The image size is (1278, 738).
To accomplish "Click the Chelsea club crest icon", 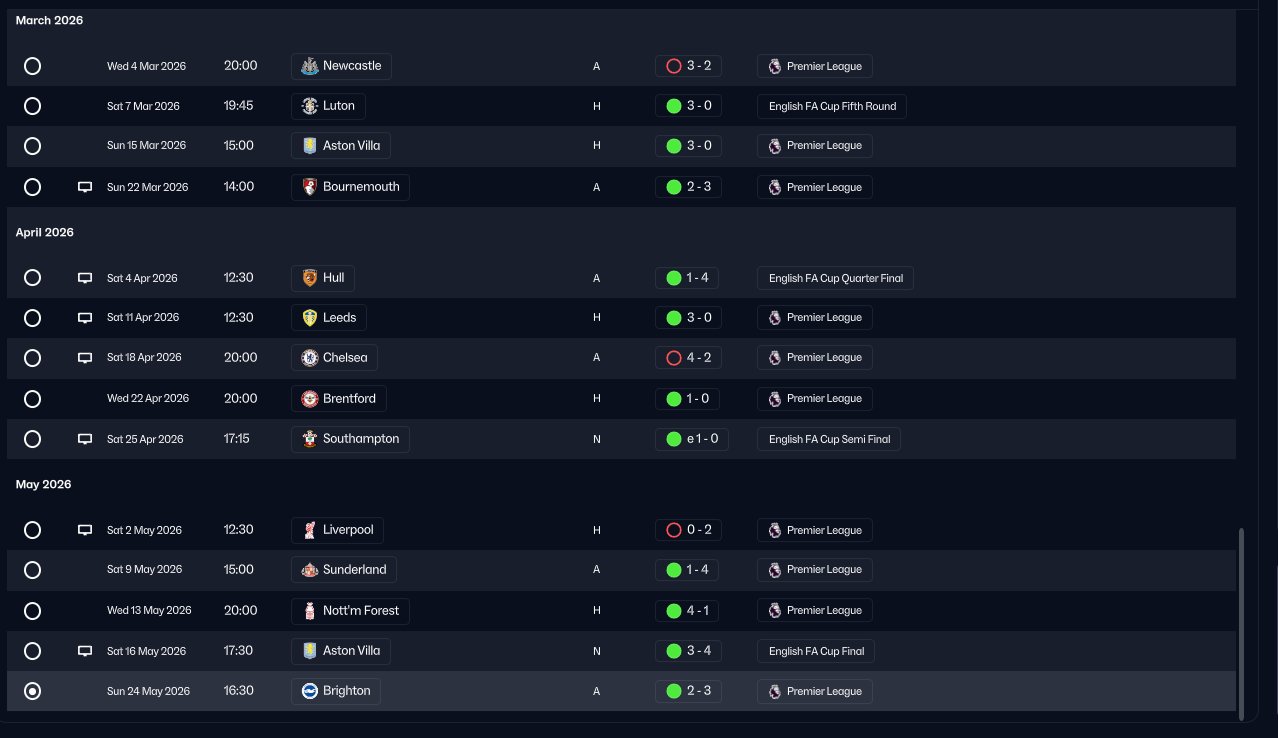I will tap(310, 358).
